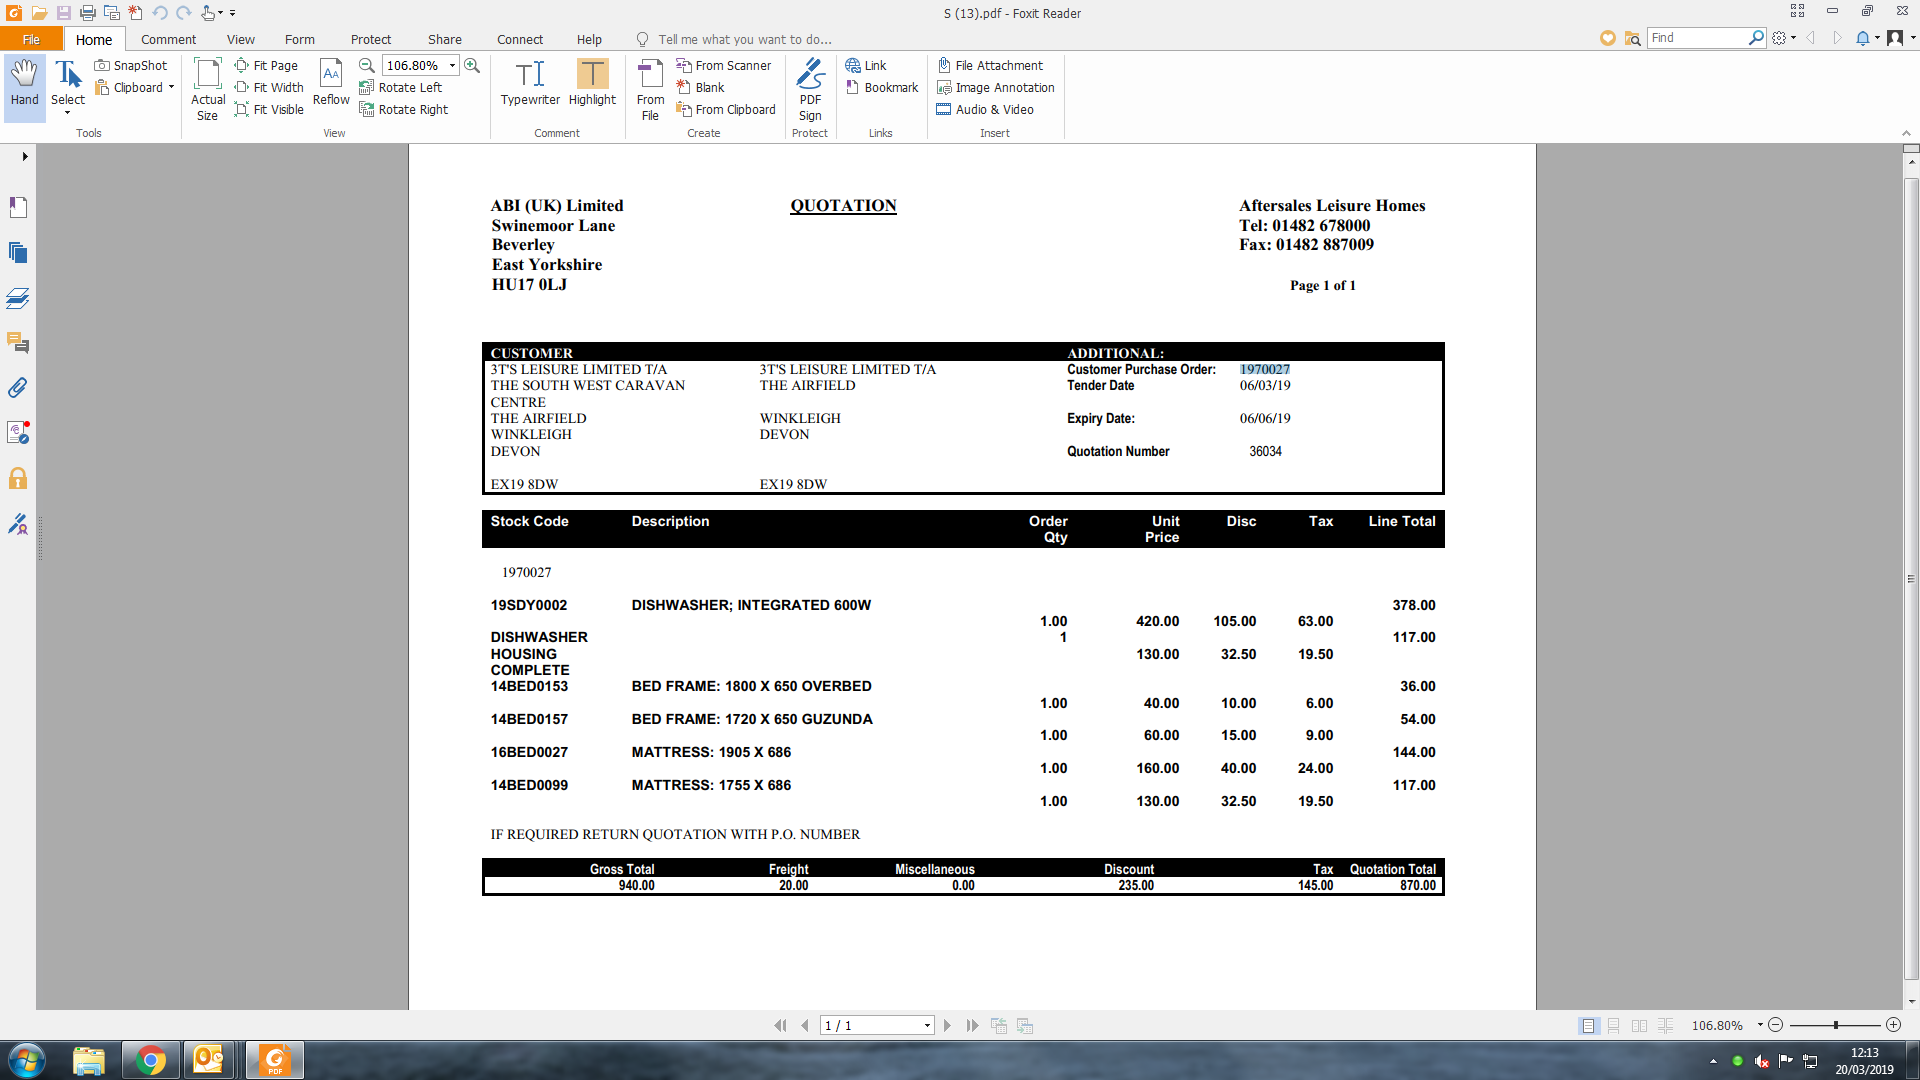Image resolution: width=1920 pixels, height=1080 pixels.
Task: Open the Attachments paperclip panel
Action: pos(18,388)
